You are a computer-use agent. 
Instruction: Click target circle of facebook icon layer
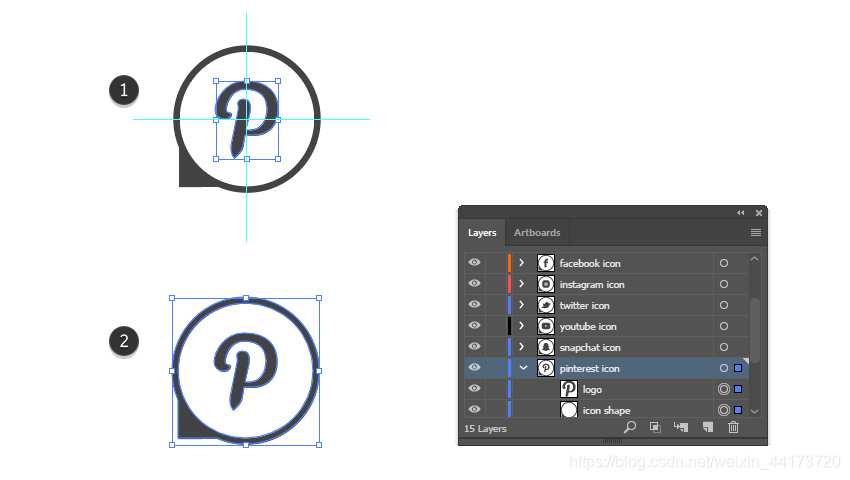click(x=724, y=263)
